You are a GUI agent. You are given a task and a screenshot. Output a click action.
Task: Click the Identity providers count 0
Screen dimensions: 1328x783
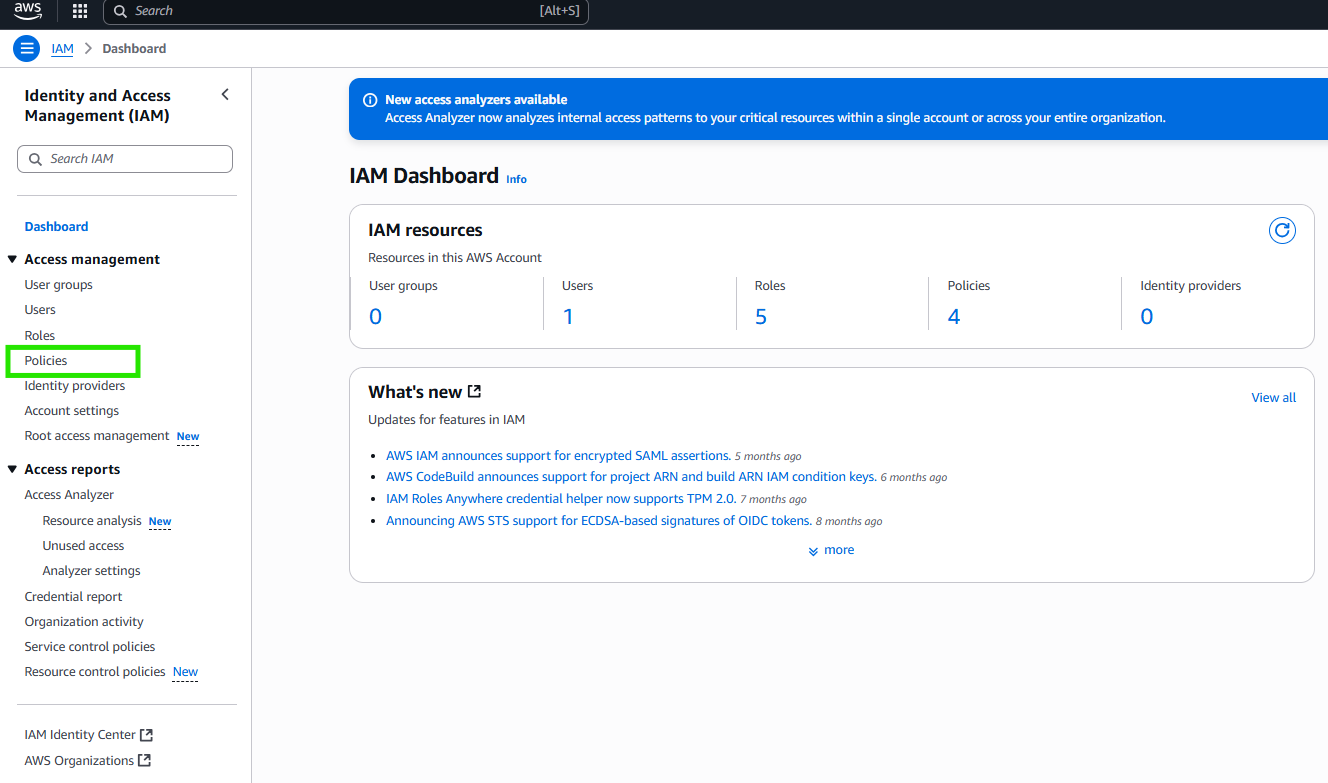coord(1147,317)
